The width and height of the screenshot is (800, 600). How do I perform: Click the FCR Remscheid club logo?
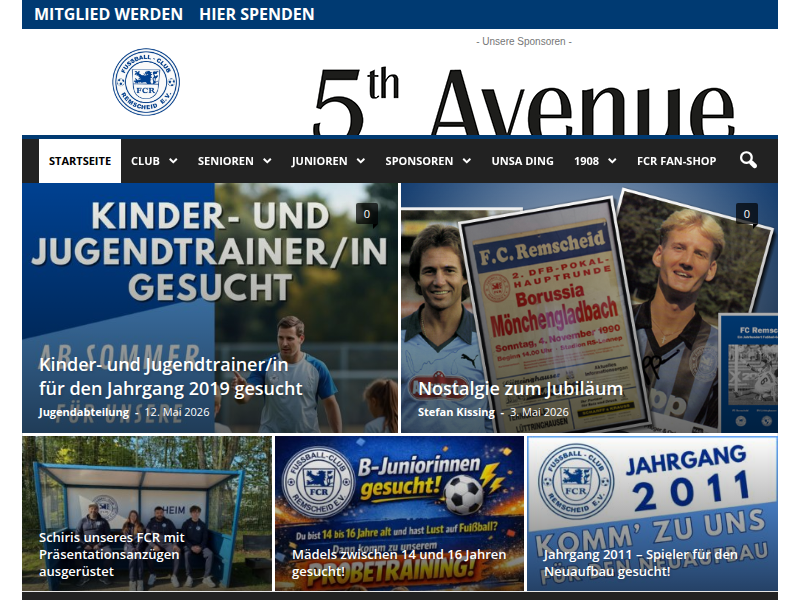tap(146, 82)
